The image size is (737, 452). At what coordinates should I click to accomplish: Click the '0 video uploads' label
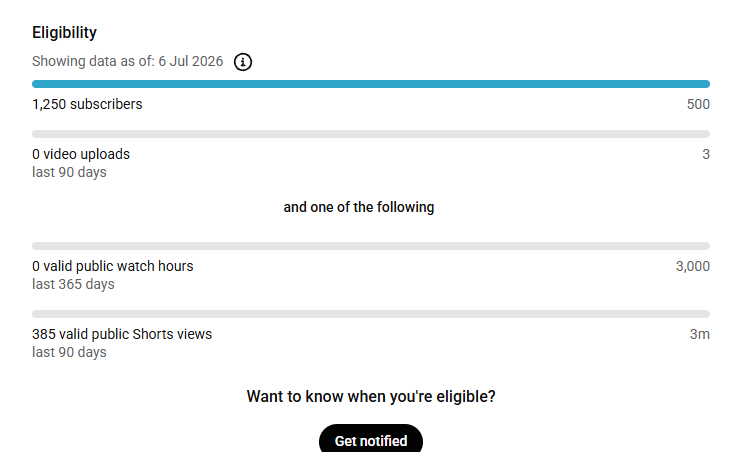(x=81, y=154)
